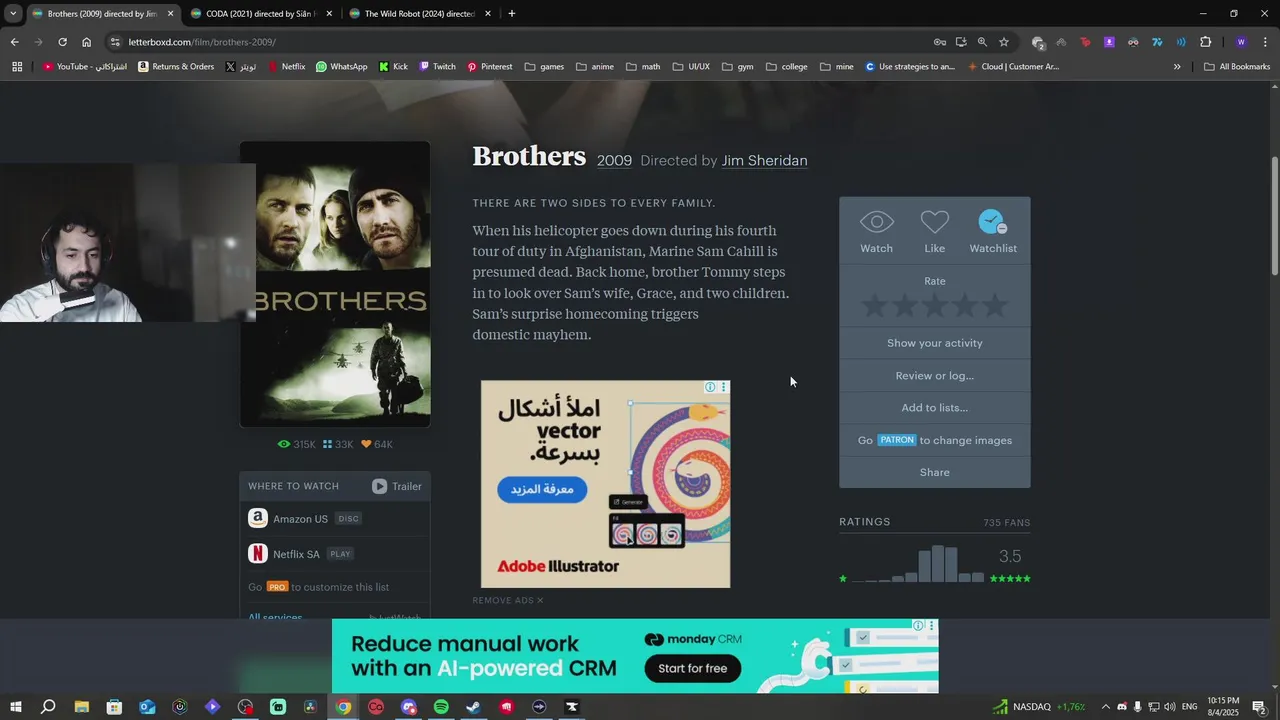This screenshot has height=720, width=1280.
Task: Remove Brothers from Watchlist
Action: 992,231
